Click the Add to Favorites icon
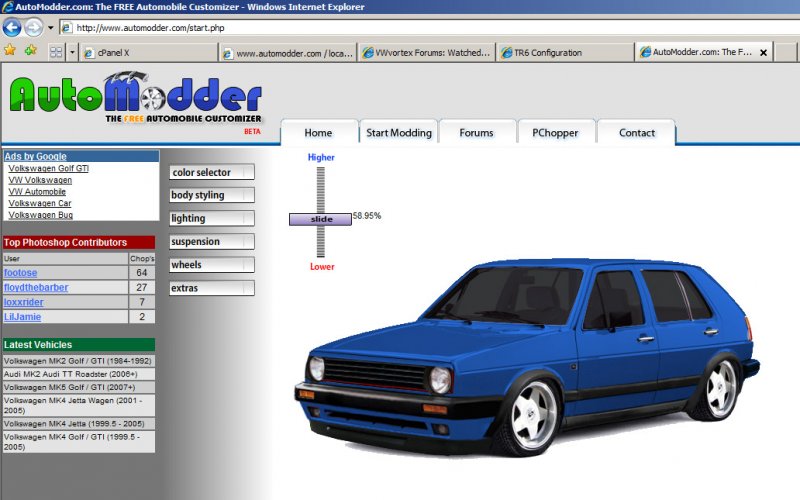This screenshot has height=500, width=800. pyautogui.click(x=30, y=50)
